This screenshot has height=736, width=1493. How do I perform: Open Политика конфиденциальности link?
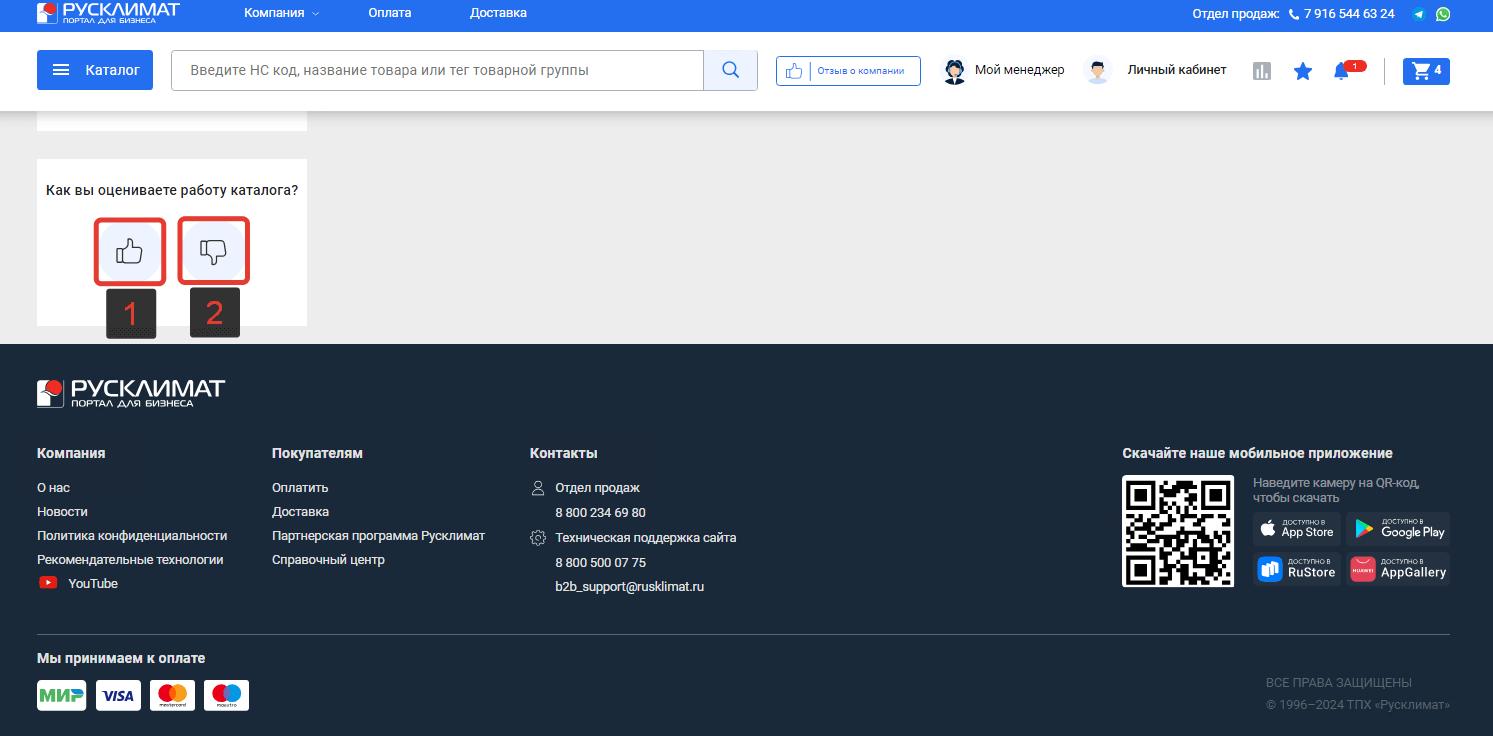(132, 536)
